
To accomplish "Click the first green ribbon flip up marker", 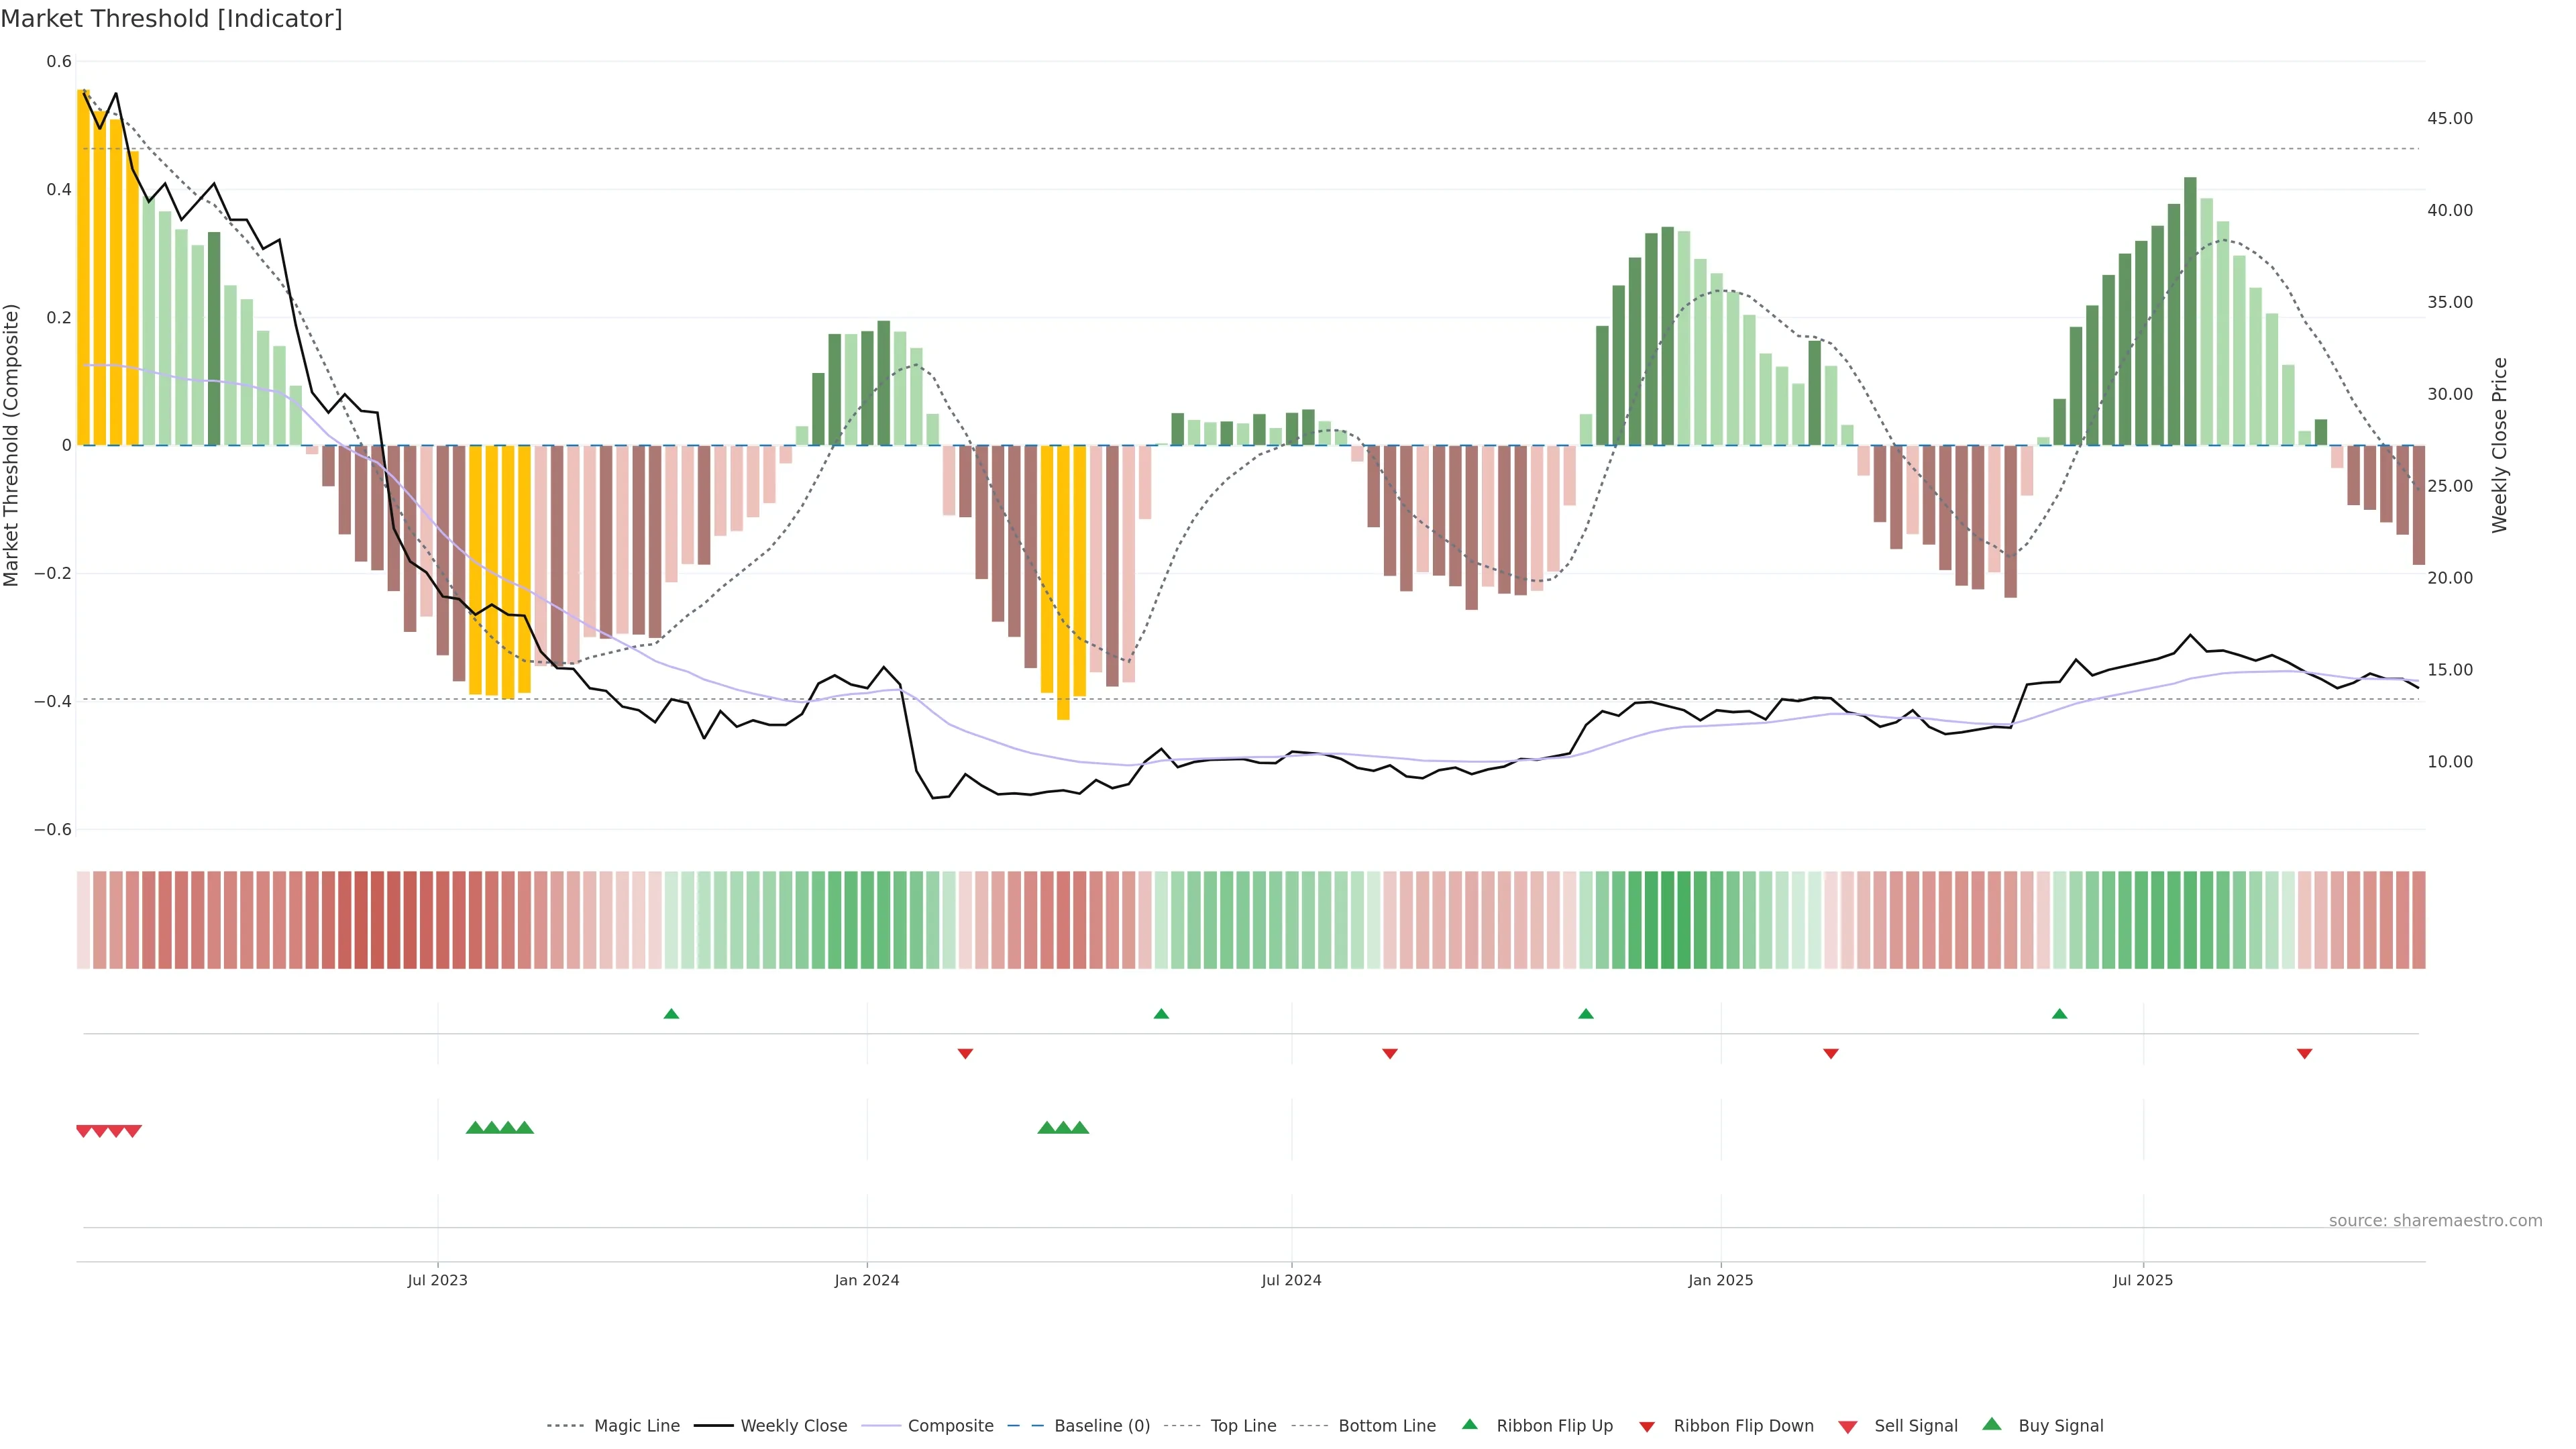I will click(671, 1014).
